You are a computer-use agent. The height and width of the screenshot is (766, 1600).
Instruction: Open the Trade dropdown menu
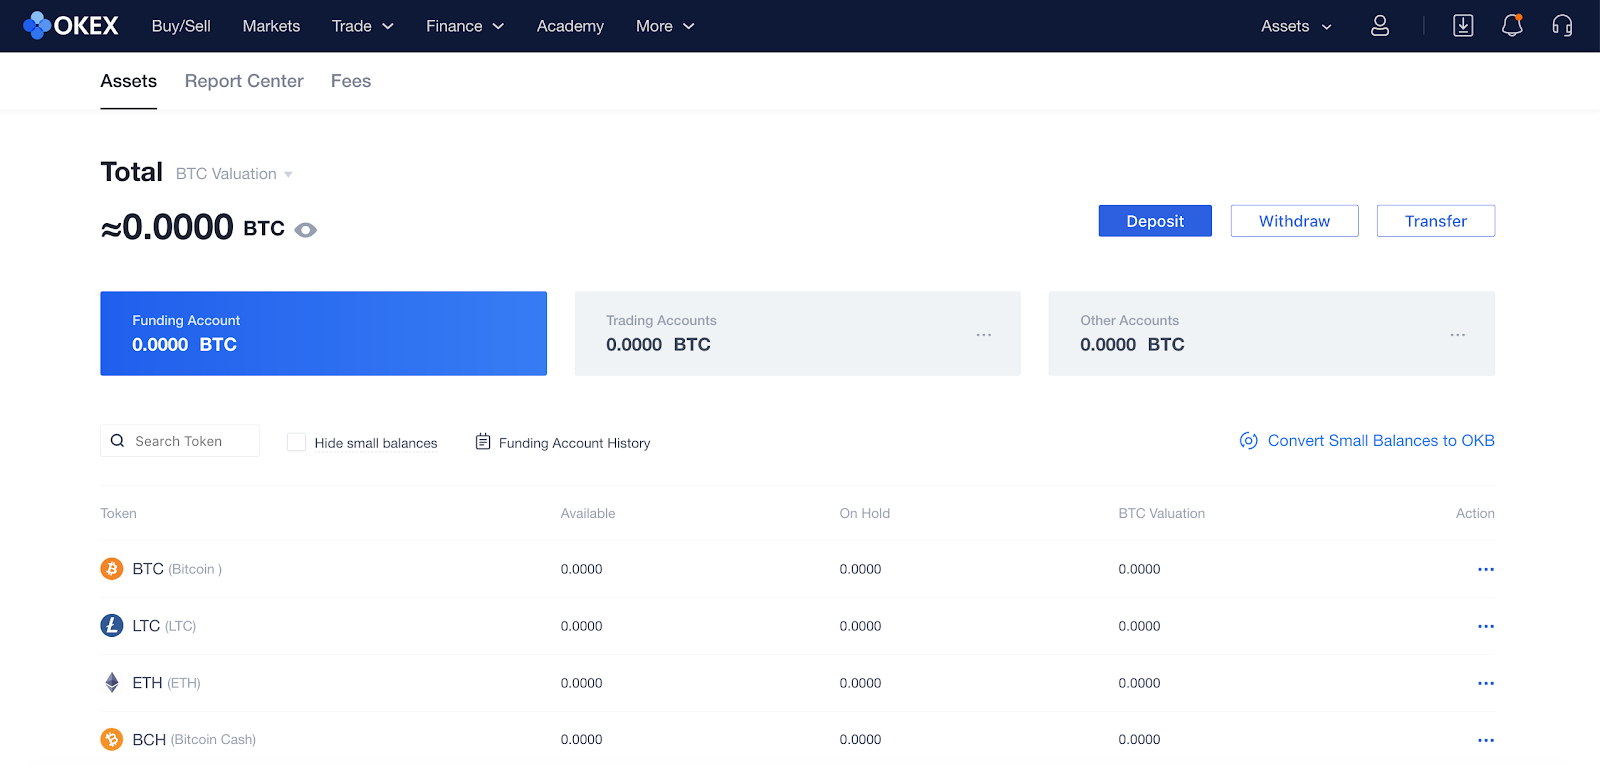tap(362, 26)
